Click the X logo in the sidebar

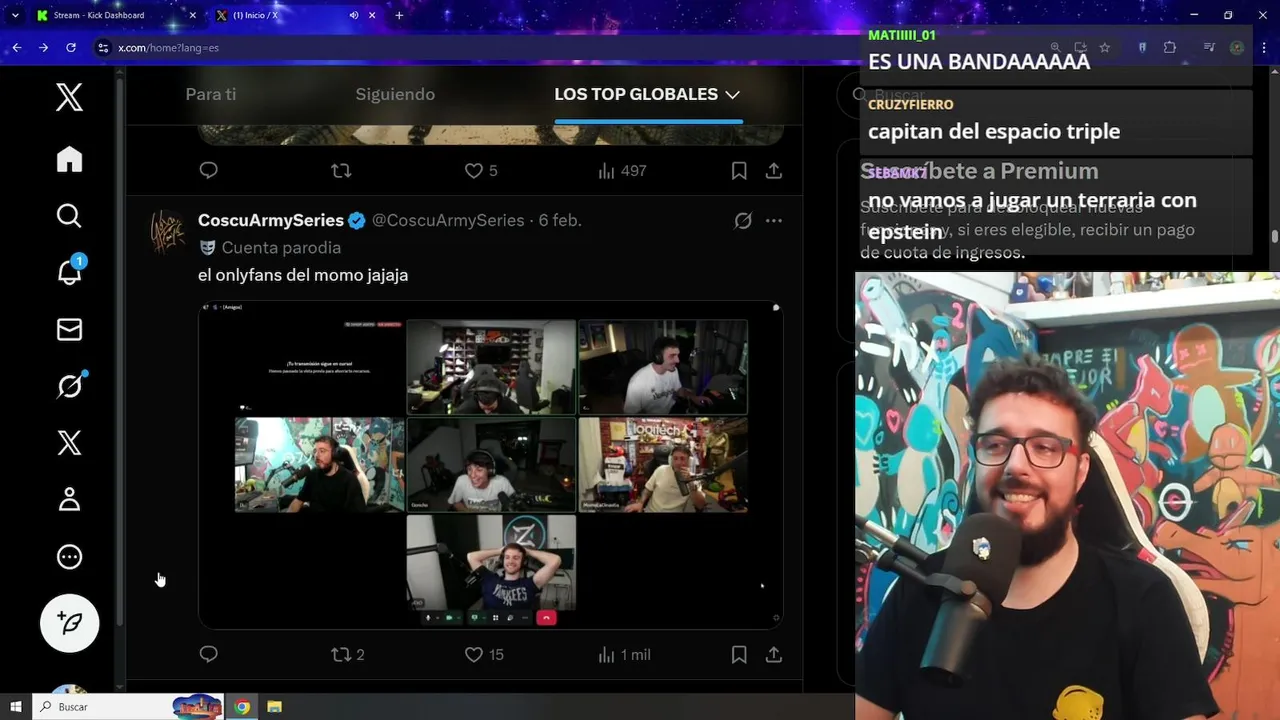click(69, 98)
